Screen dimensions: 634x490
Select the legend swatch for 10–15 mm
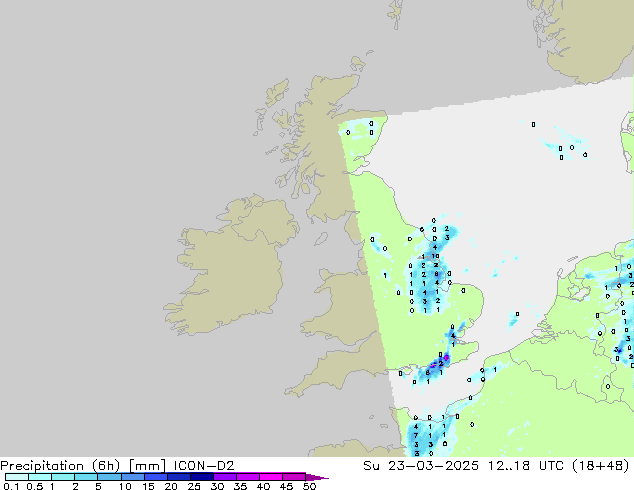coord(133,477)
